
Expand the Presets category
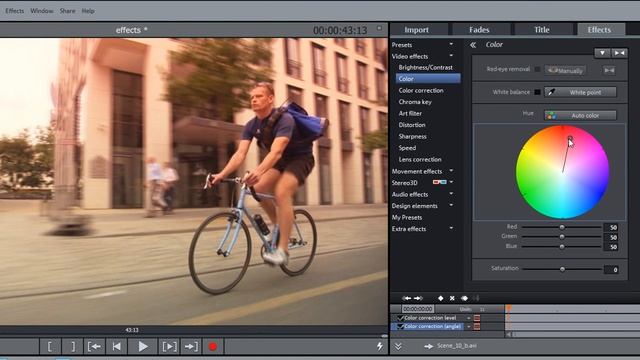[451, 44]
